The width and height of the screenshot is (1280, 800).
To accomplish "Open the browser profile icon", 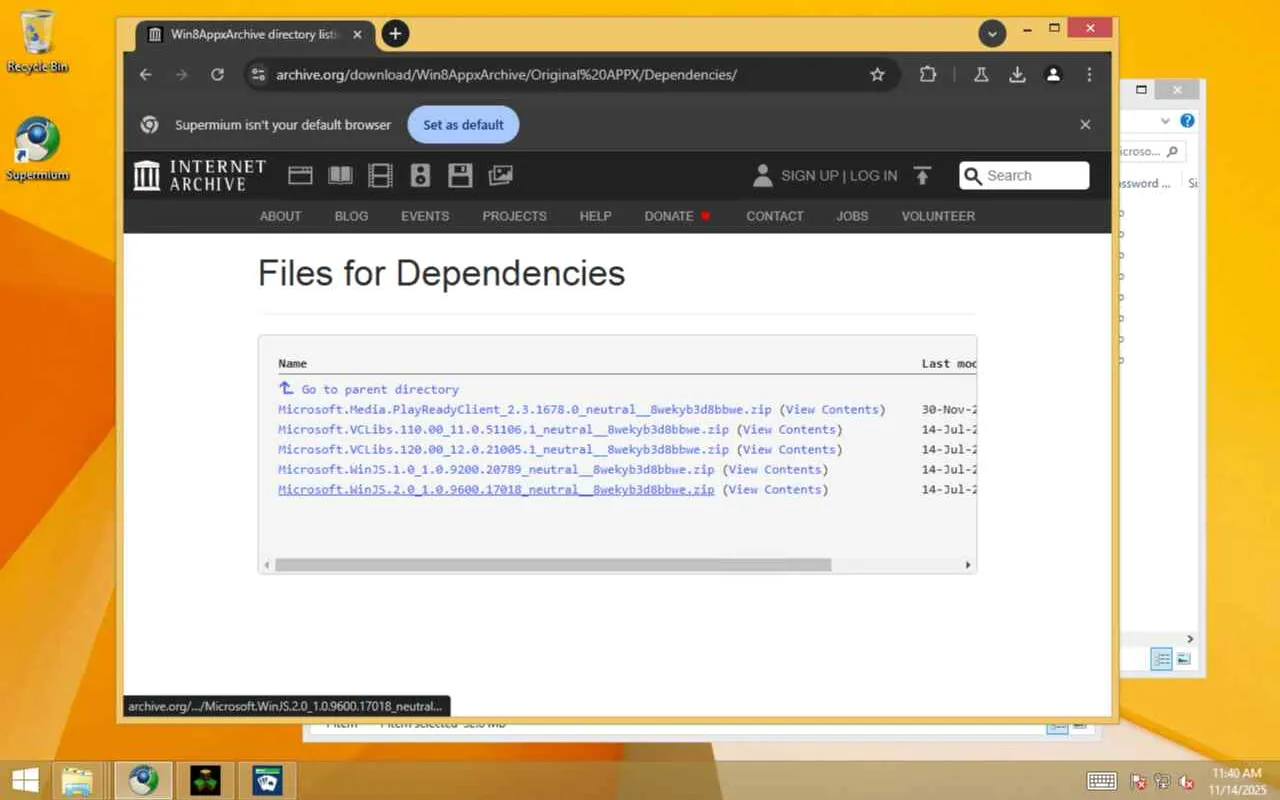I will pos(1053,74).
